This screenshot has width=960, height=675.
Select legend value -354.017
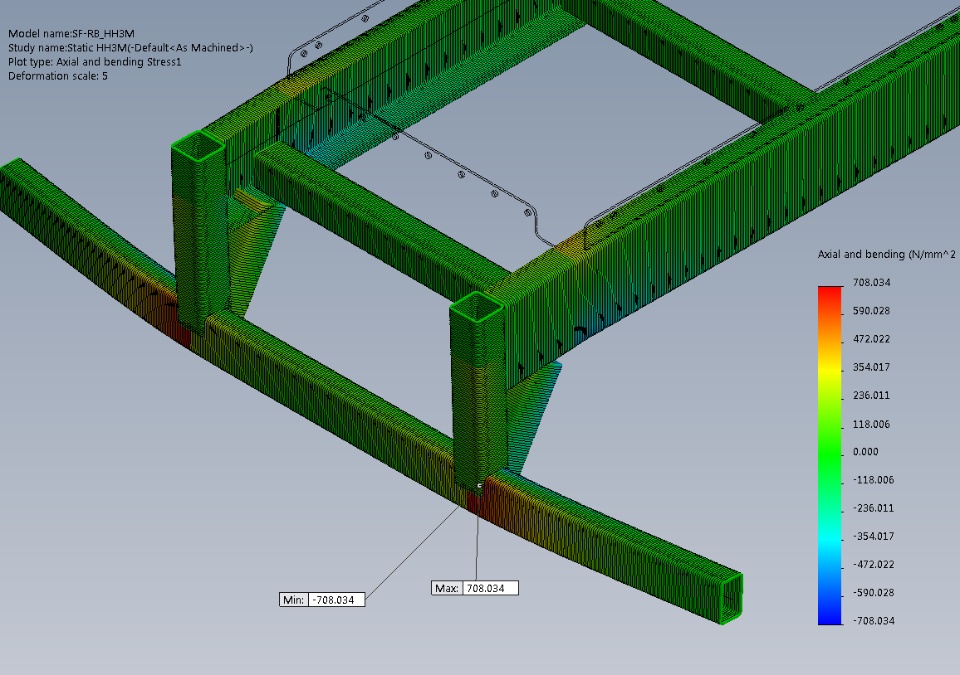click(x=874, y=536)
